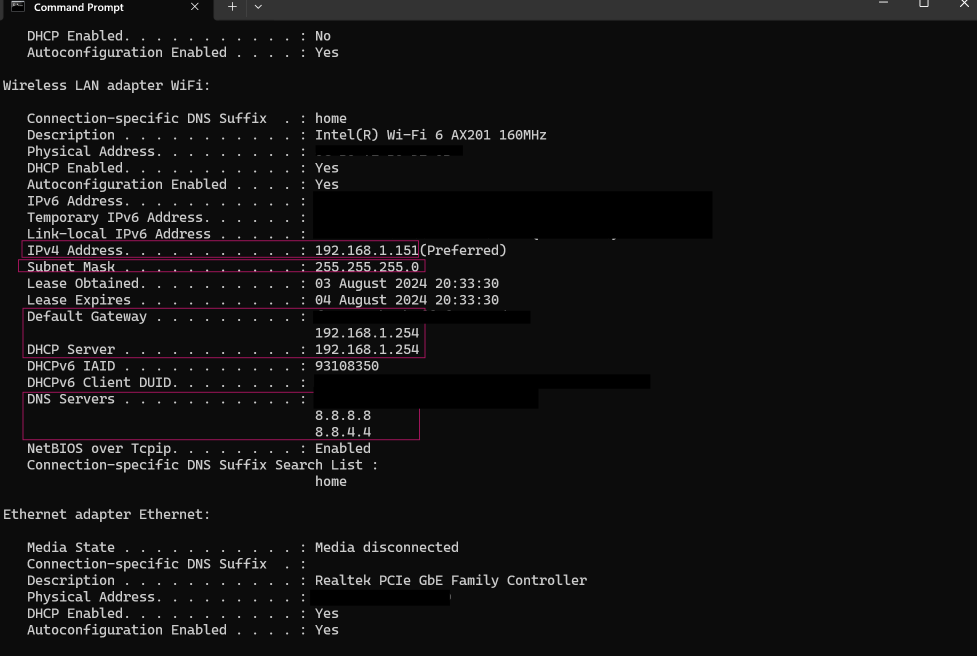The height and width of the screenshot is (656, 977).
Task: Expand the new tab profile dropdown
Action: tap(258, 7)
